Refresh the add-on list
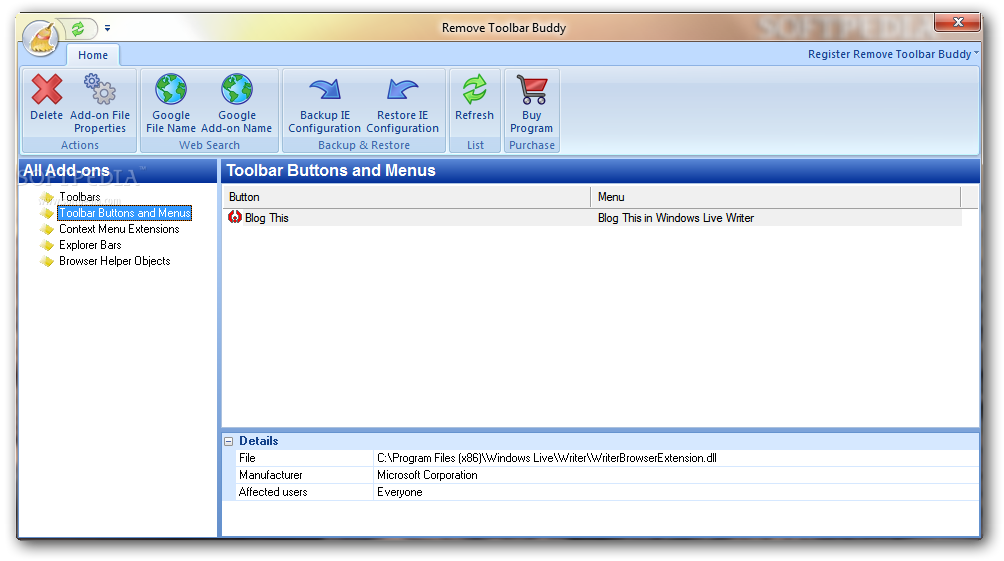Viewport: 1004px width, 561px height. pyautogui.click(x=474, y=97)
